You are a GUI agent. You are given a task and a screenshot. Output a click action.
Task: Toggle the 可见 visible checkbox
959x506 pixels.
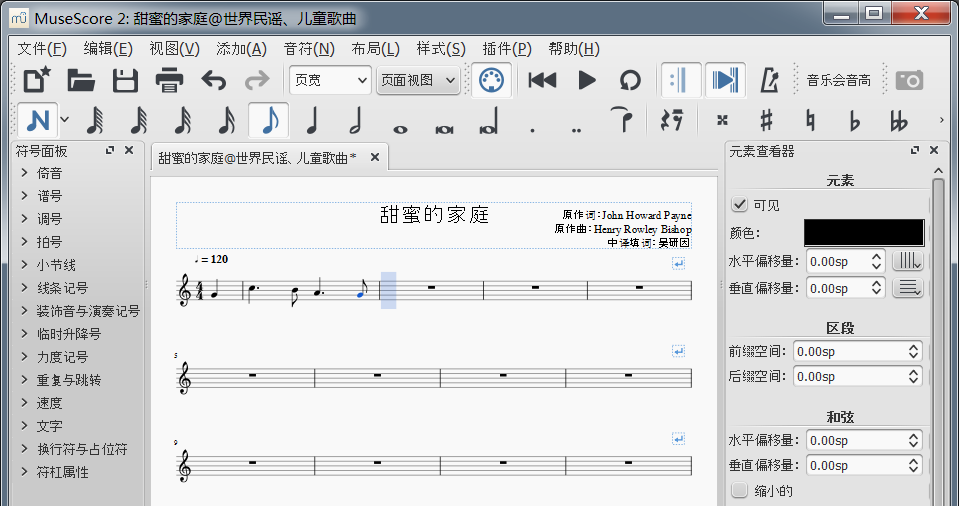point(740,205)
